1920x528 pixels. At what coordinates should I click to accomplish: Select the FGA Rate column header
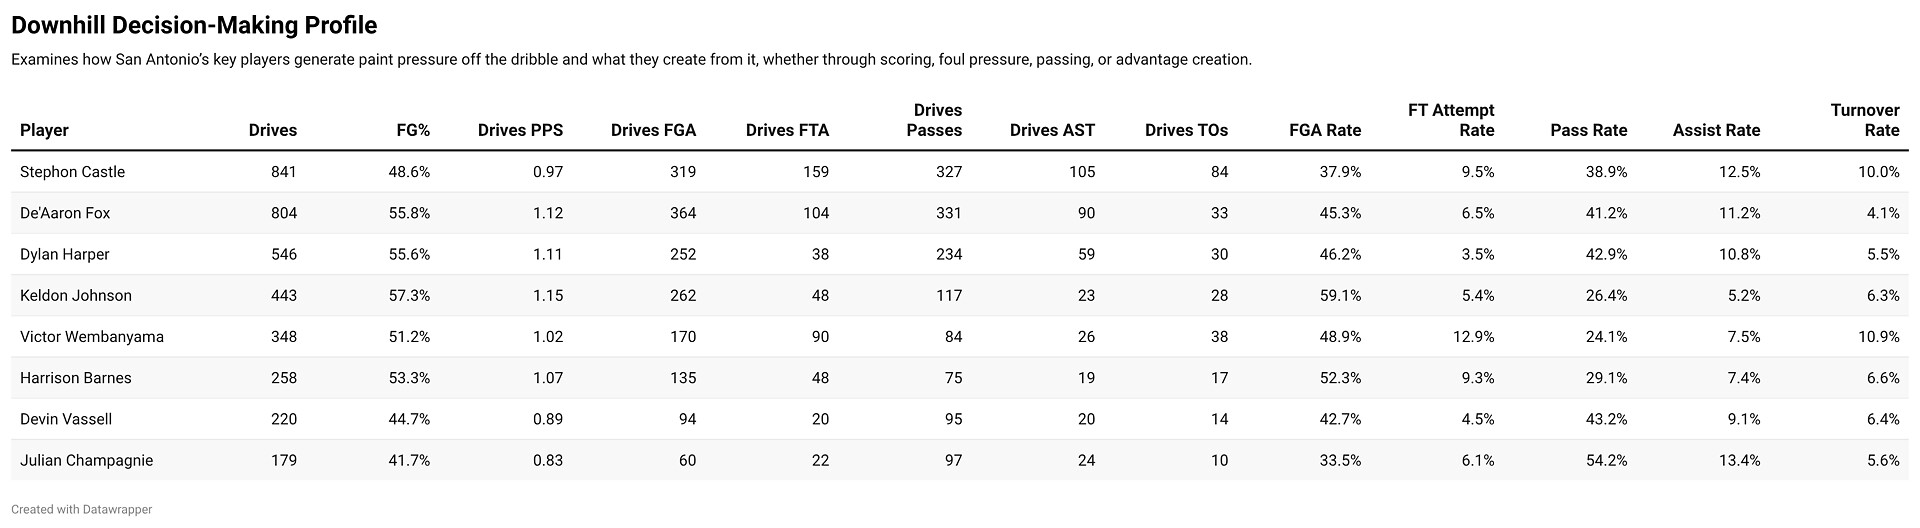[1325, 130]
